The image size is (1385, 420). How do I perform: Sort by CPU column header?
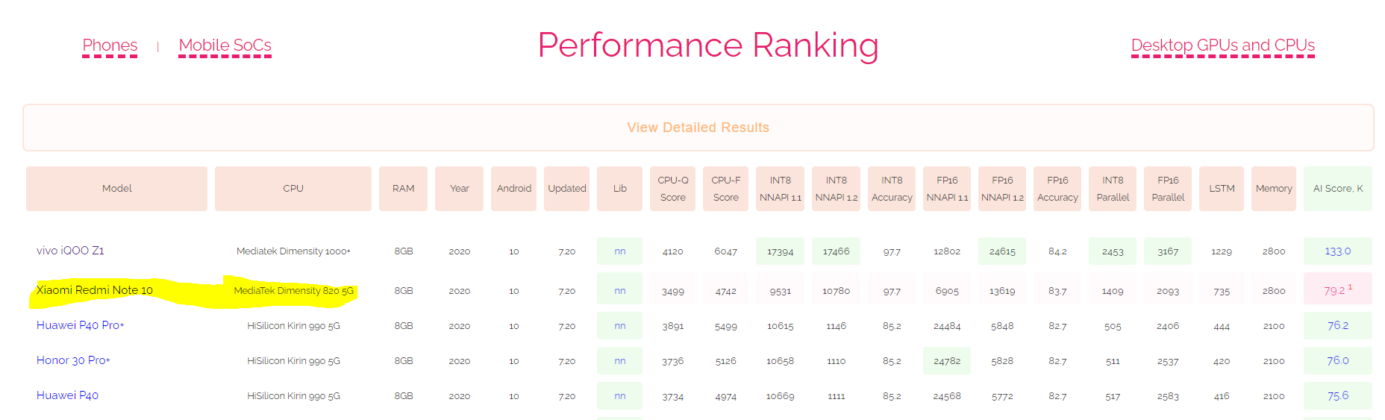coord(292,188)
